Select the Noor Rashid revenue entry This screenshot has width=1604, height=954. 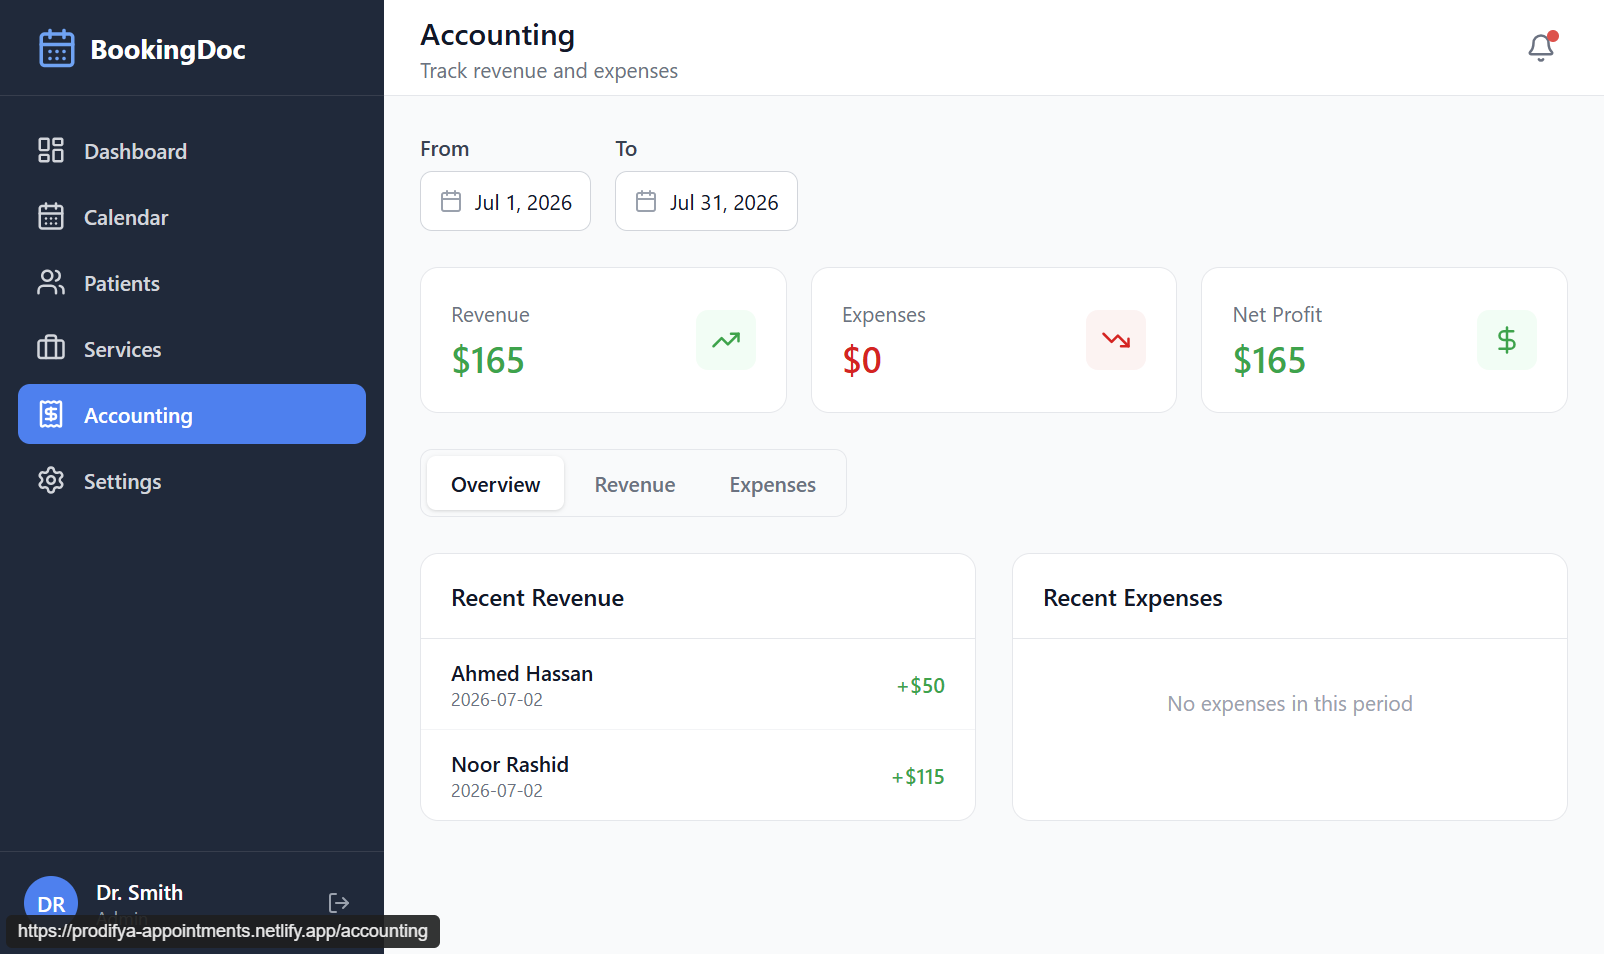point(698,776)
